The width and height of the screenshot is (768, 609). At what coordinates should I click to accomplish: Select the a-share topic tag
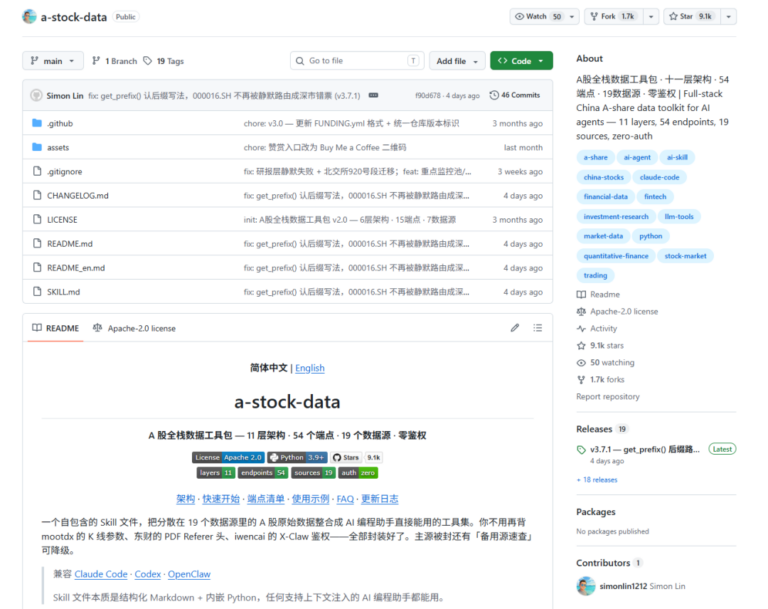point(595,157)
